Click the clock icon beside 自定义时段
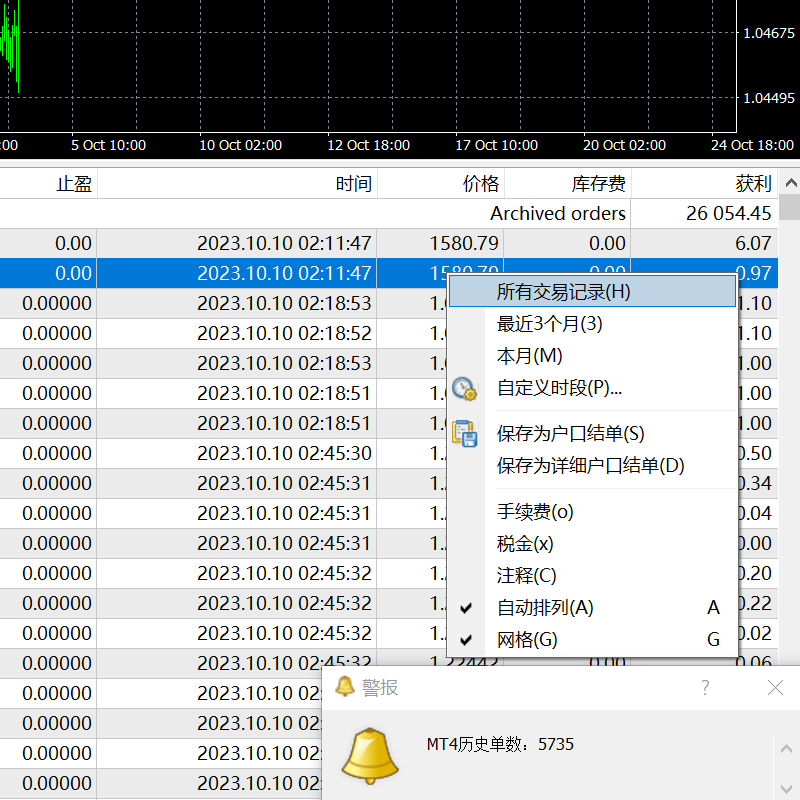Image resolution: width=800 pixels, height=800 pixels. point(464,388)
